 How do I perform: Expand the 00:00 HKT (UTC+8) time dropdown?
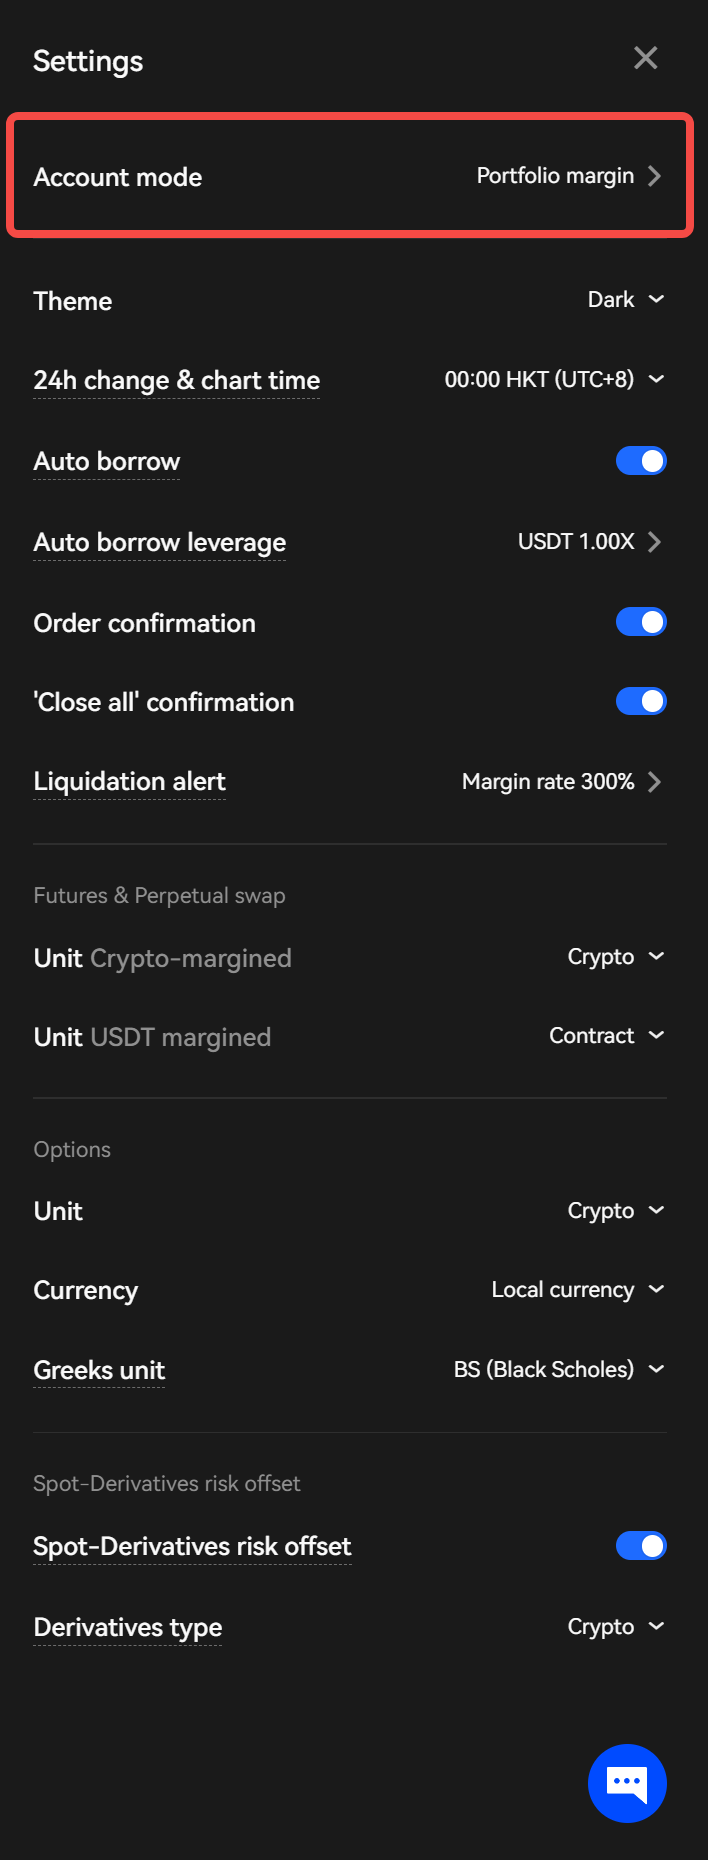[x=555, y=380]
